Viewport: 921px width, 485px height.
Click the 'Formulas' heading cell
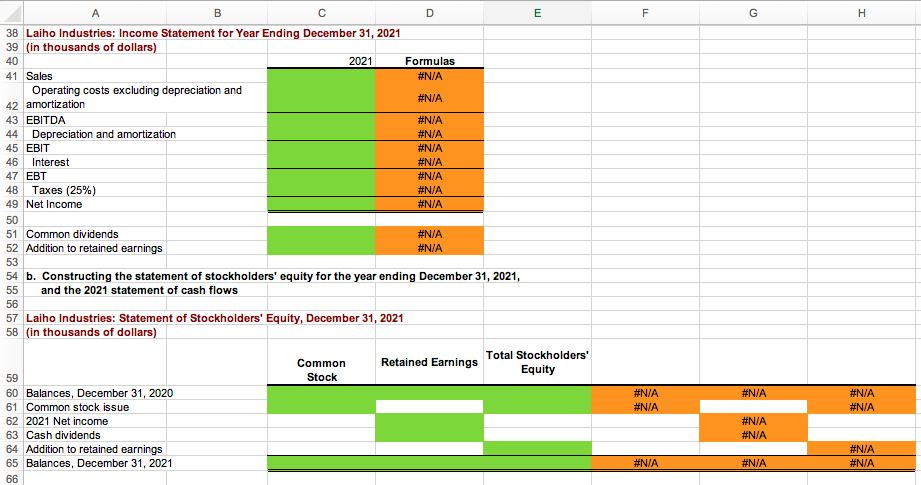[429, 61]
